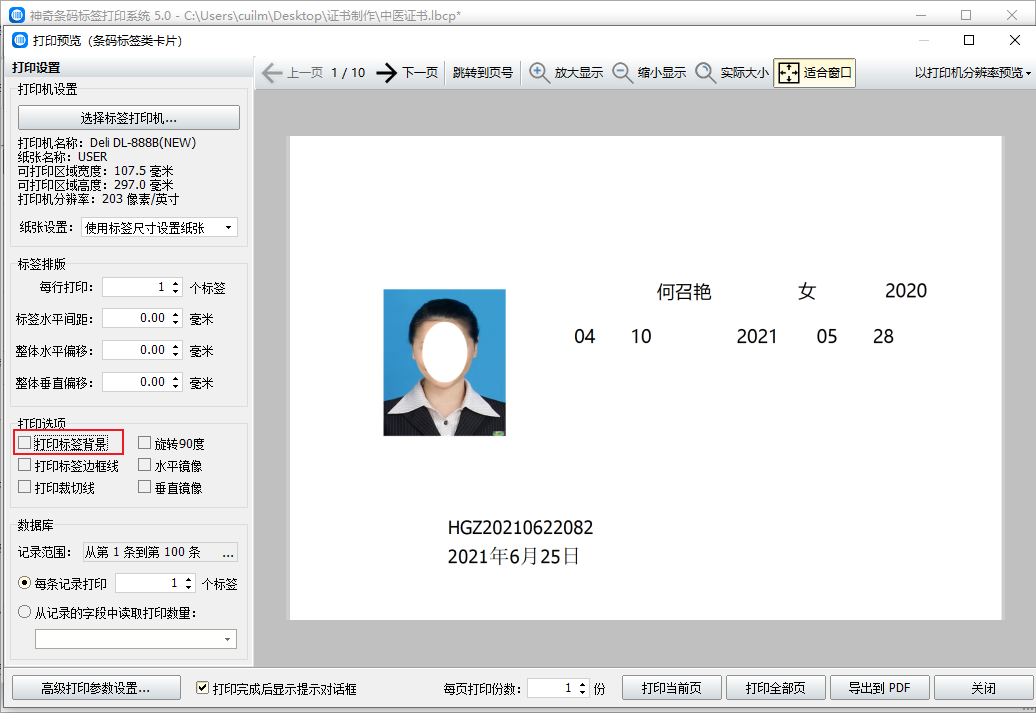Click 适合窗口 toolbar label
The height and width of the screenshot is (713, 1036).
pos(827,73)
